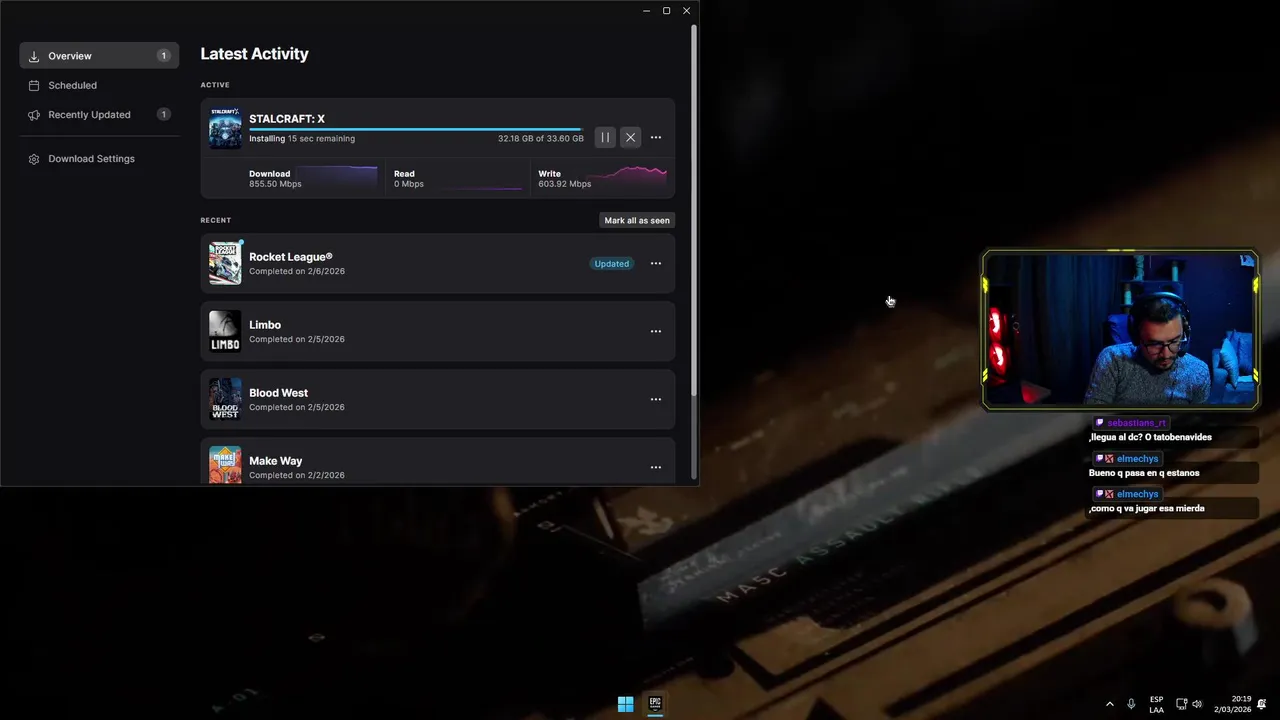Viewport: 1280px width, 720px height.
Task: Pause the STALCRAFT: X installation
Action: click(x=605, y=138)
